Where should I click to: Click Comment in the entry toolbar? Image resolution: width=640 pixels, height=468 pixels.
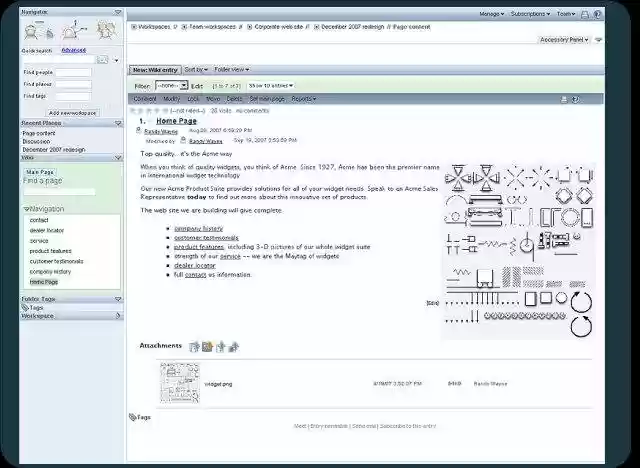click(145, 99)
